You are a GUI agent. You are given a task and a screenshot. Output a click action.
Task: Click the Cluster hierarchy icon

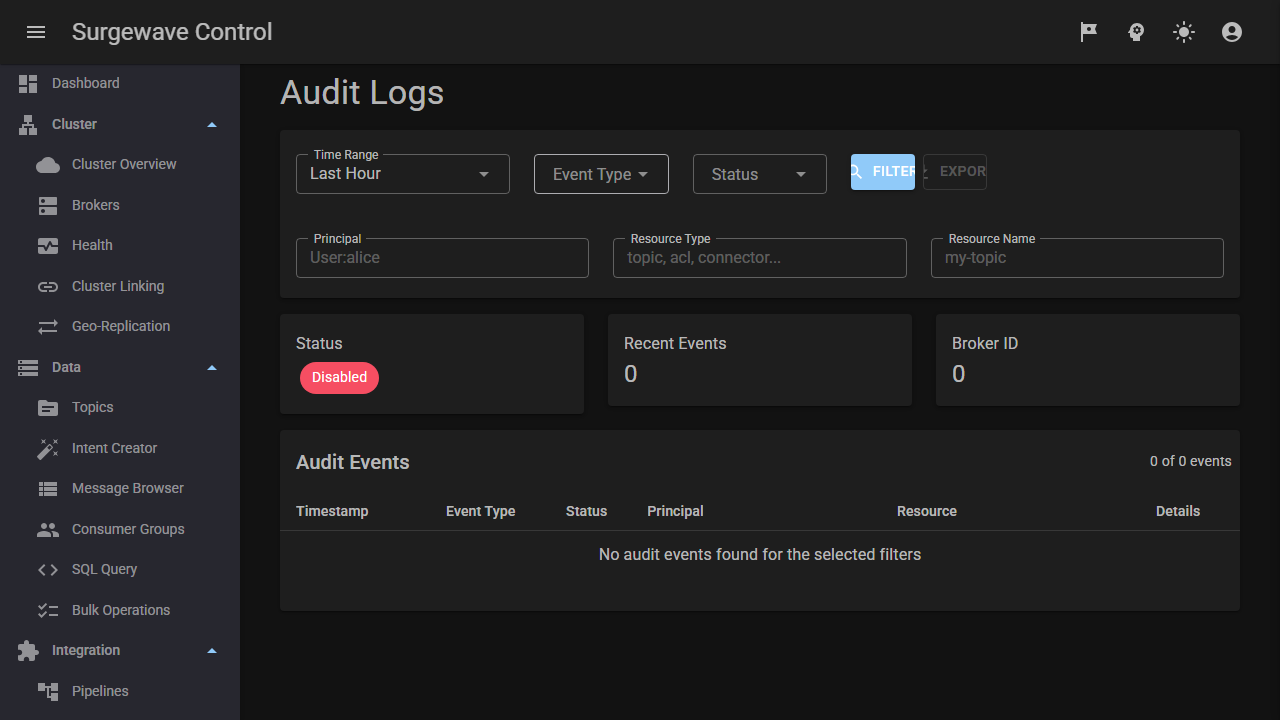pos(28,125)
